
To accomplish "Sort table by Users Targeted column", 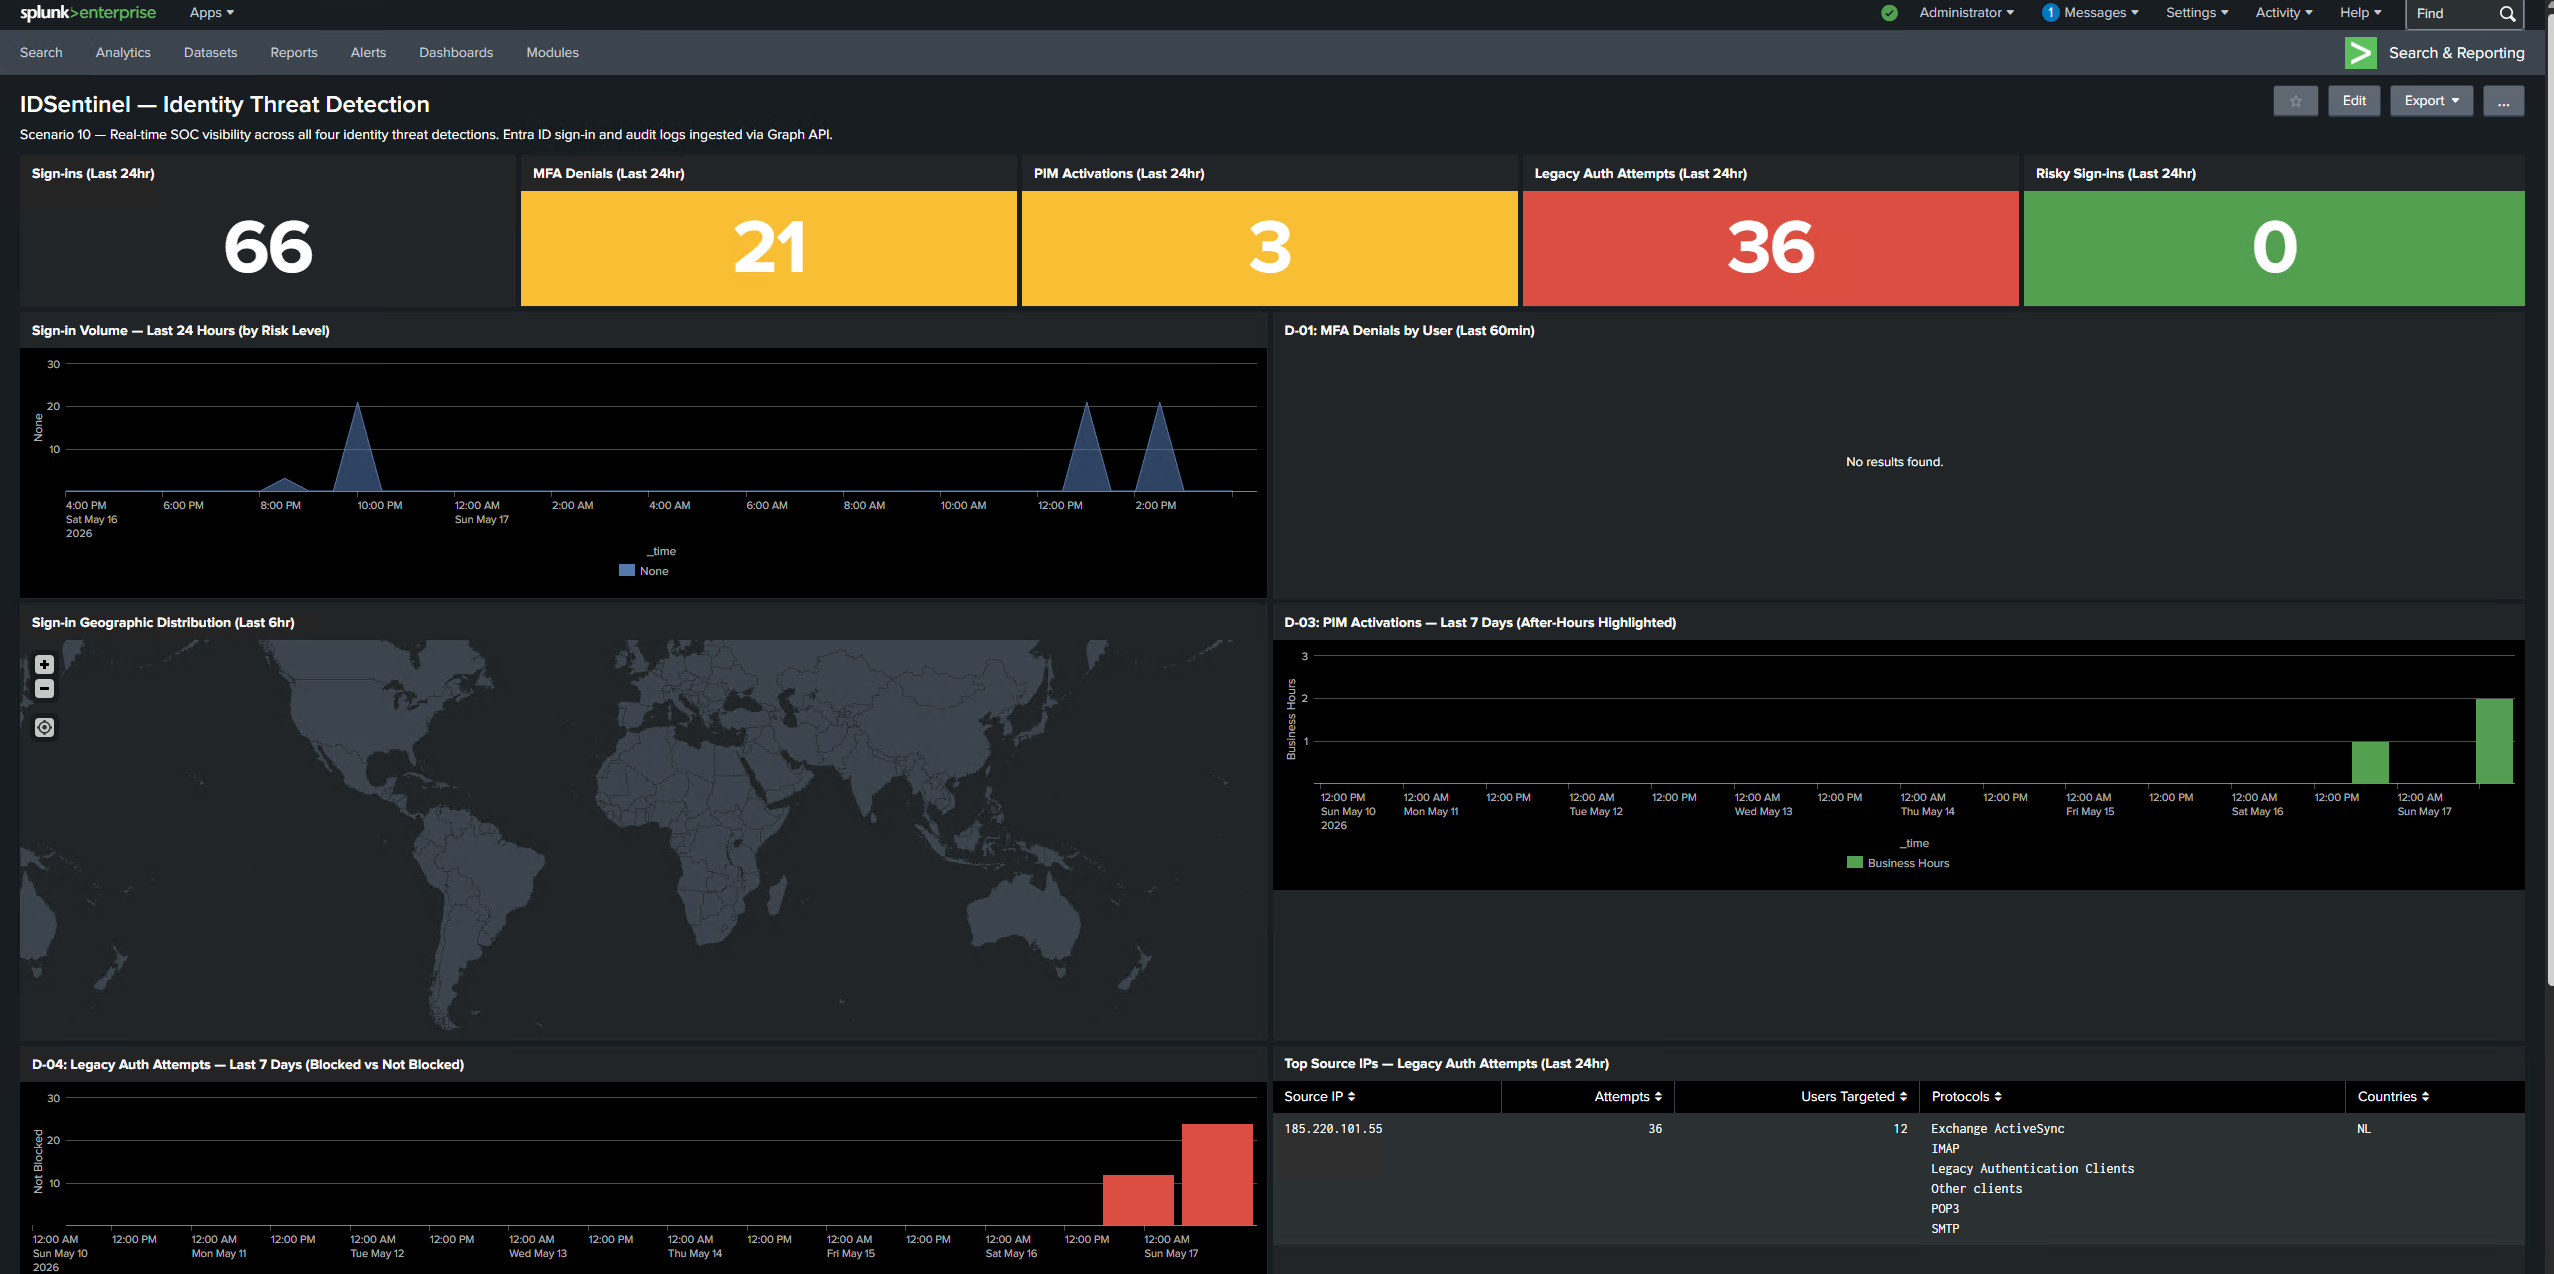I will pos(1854,1096).
